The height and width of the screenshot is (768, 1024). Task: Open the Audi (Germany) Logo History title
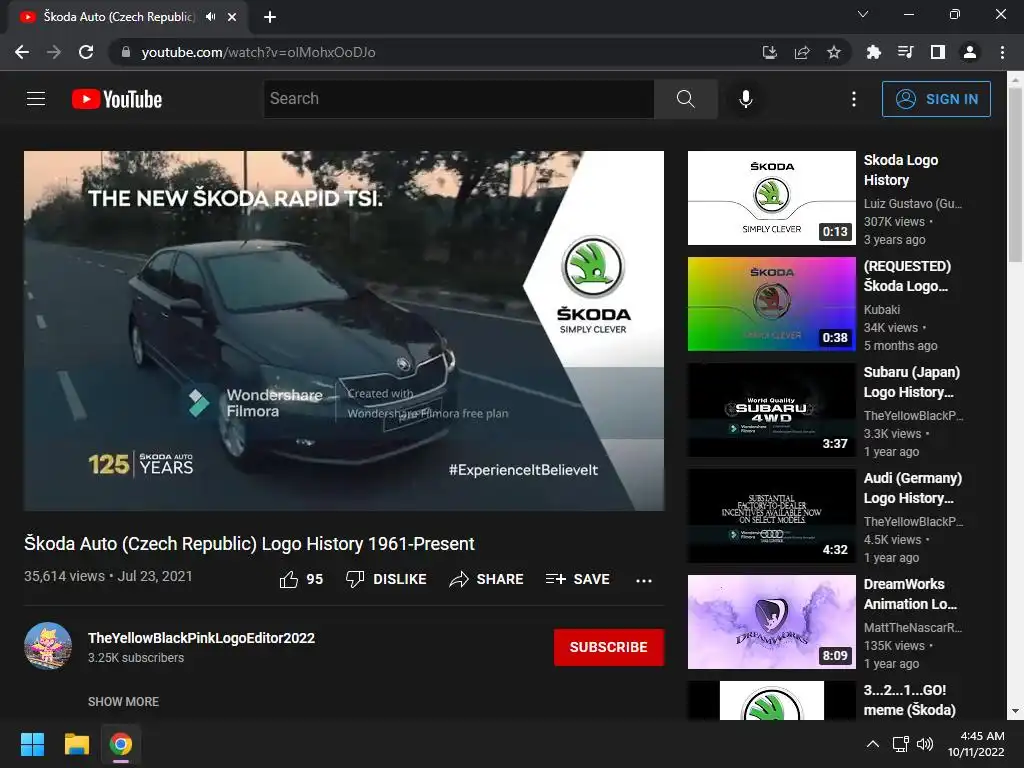[x=912, y=488]
